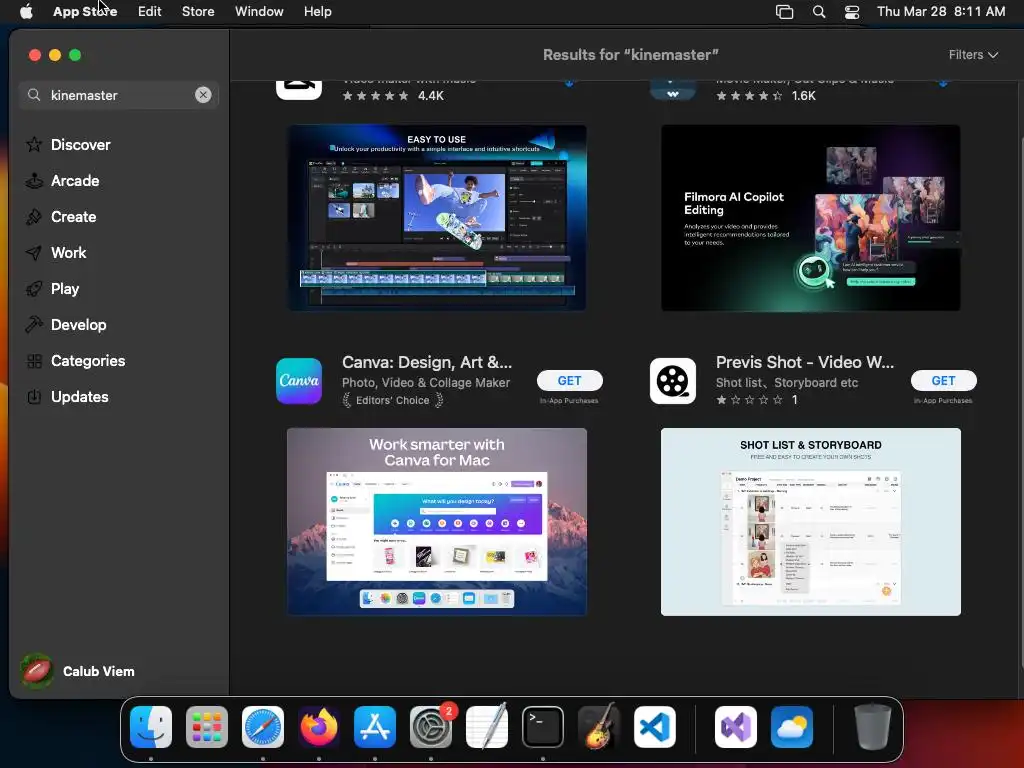Open Spotlight search in menu bar
The height and width of the screenshot is (768, 1024).
pos(818,11)
